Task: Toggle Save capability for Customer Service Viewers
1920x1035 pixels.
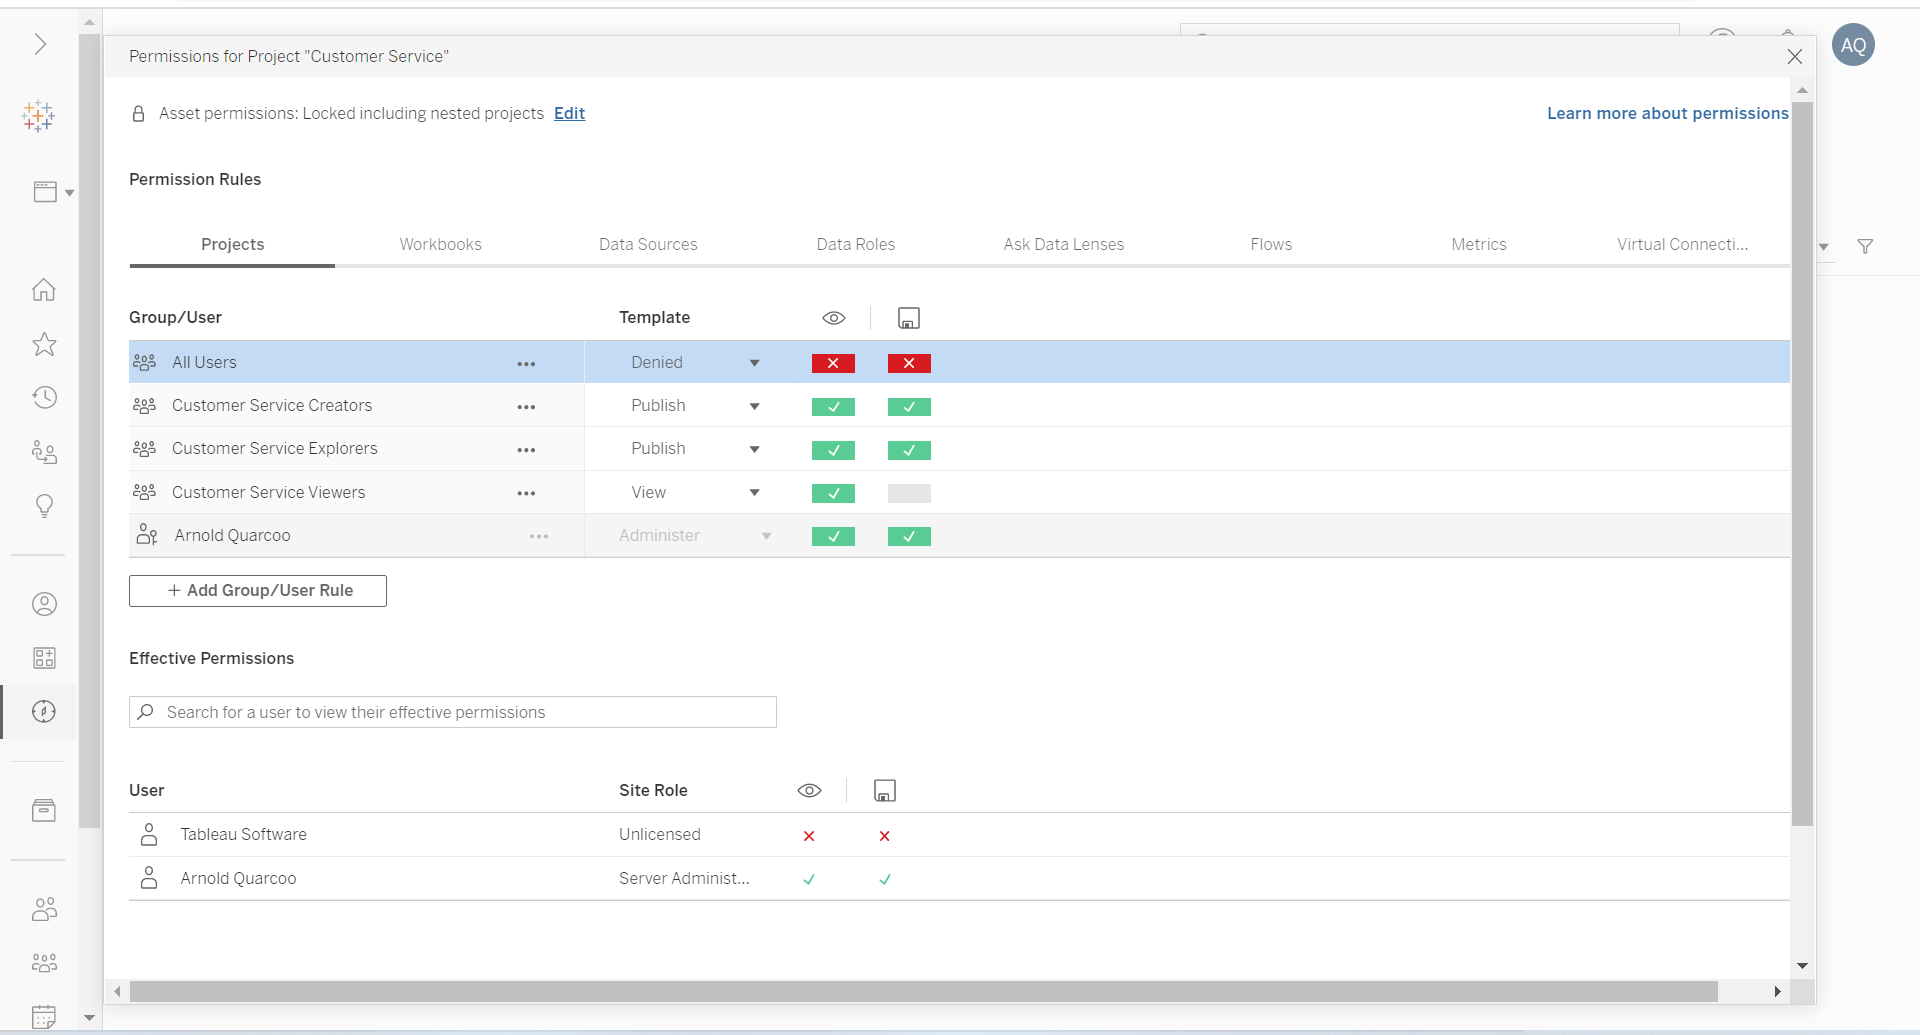Action: [x=909, y=493]
